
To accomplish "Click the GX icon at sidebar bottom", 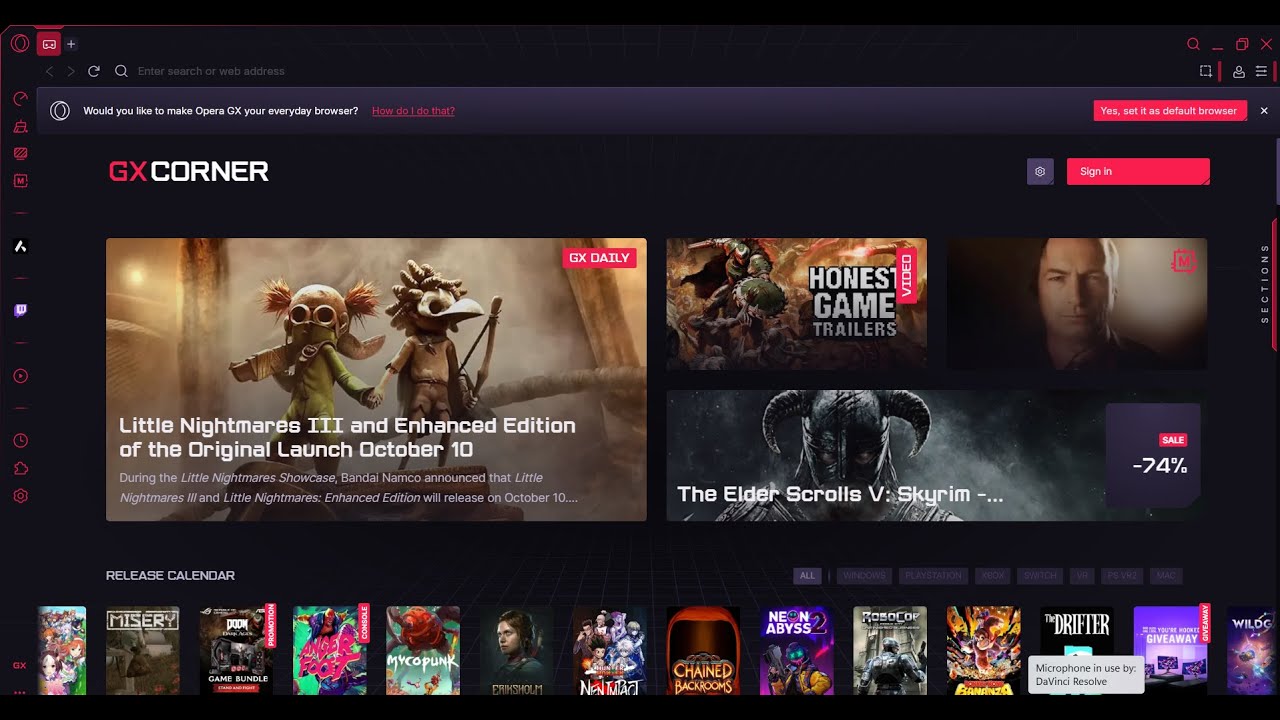I will click(x=20, y=665).
